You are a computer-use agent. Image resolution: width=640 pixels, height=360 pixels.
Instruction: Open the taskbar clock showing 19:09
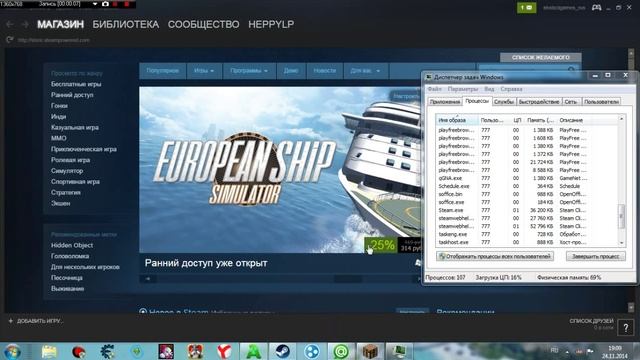[615, 351]
